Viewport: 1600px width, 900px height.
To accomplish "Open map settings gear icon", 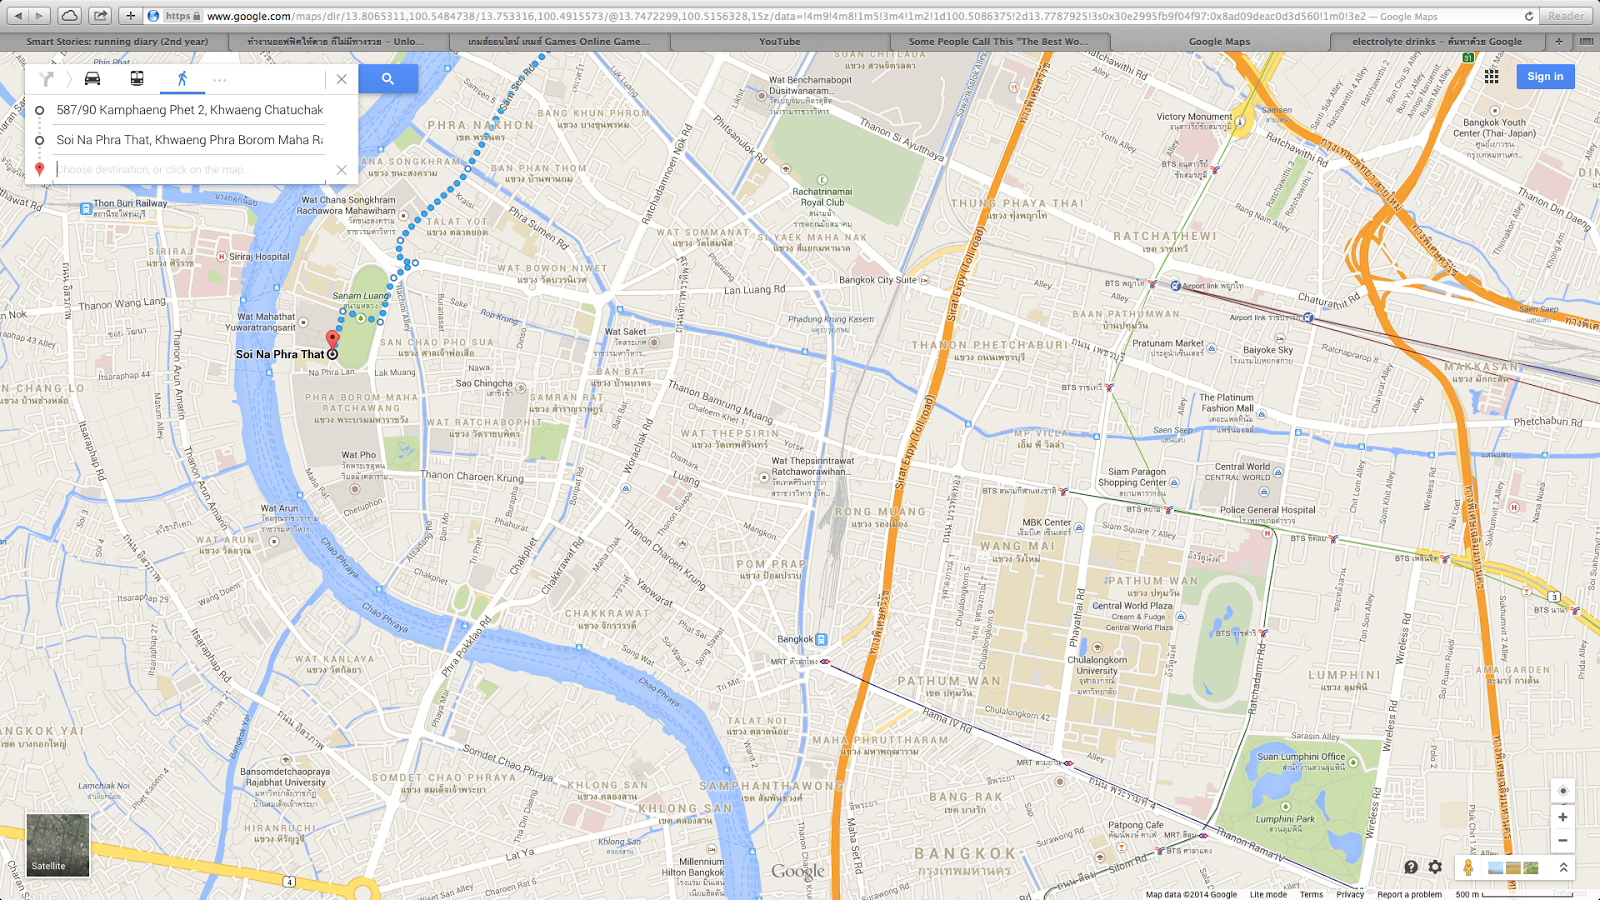I will click(1436, 868).
